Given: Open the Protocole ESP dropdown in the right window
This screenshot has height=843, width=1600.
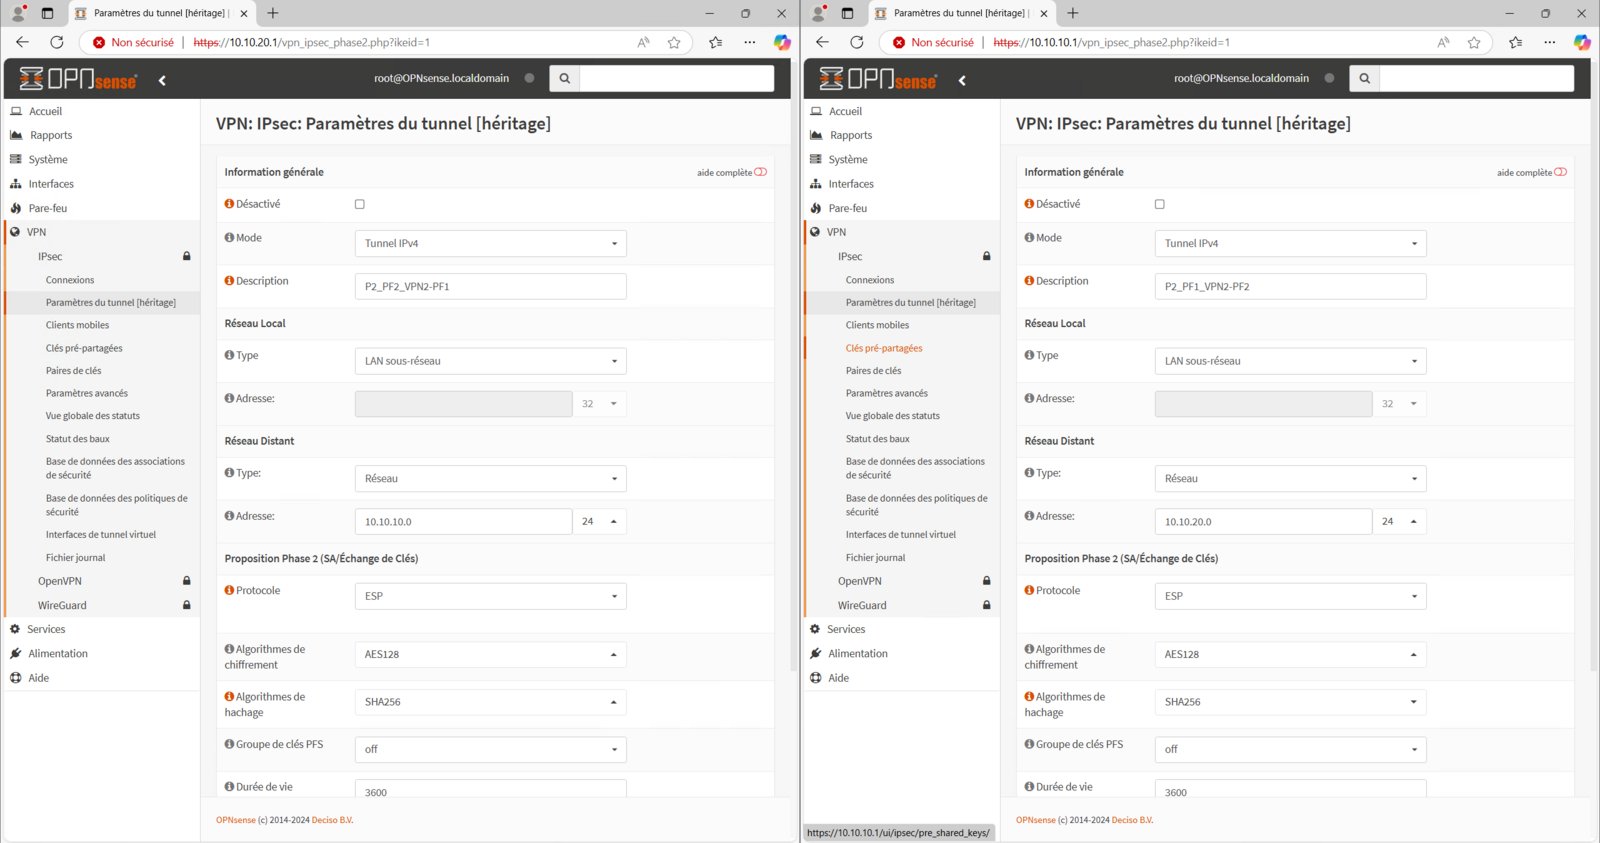Looking at the screenshot, I should click(x=1290, y=596).
